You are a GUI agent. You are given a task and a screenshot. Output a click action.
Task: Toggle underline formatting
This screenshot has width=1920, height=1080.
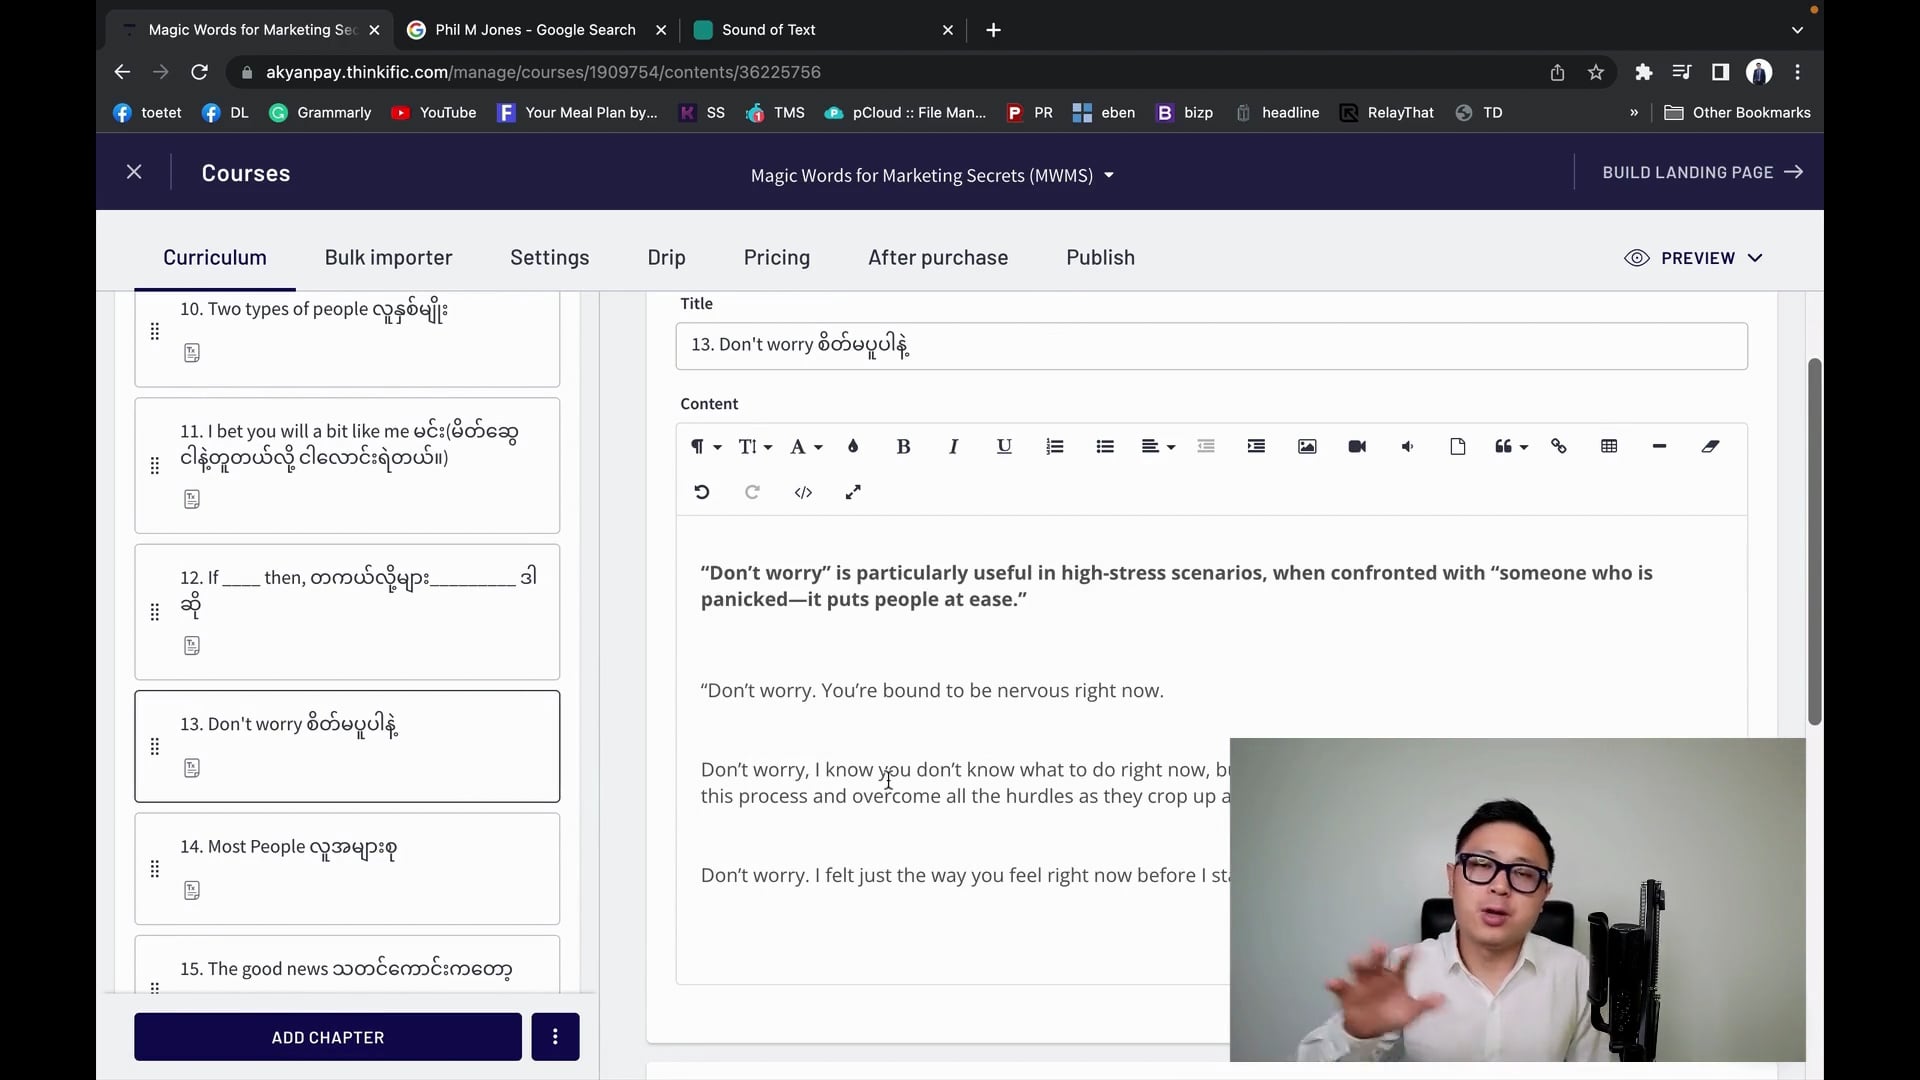[x=1004, y=447]
